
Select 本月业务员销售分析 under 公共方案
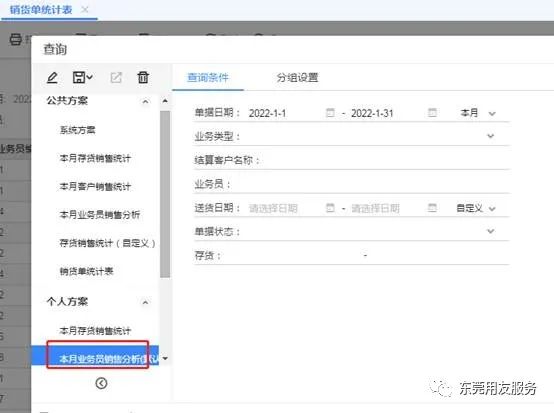(100, 214)
